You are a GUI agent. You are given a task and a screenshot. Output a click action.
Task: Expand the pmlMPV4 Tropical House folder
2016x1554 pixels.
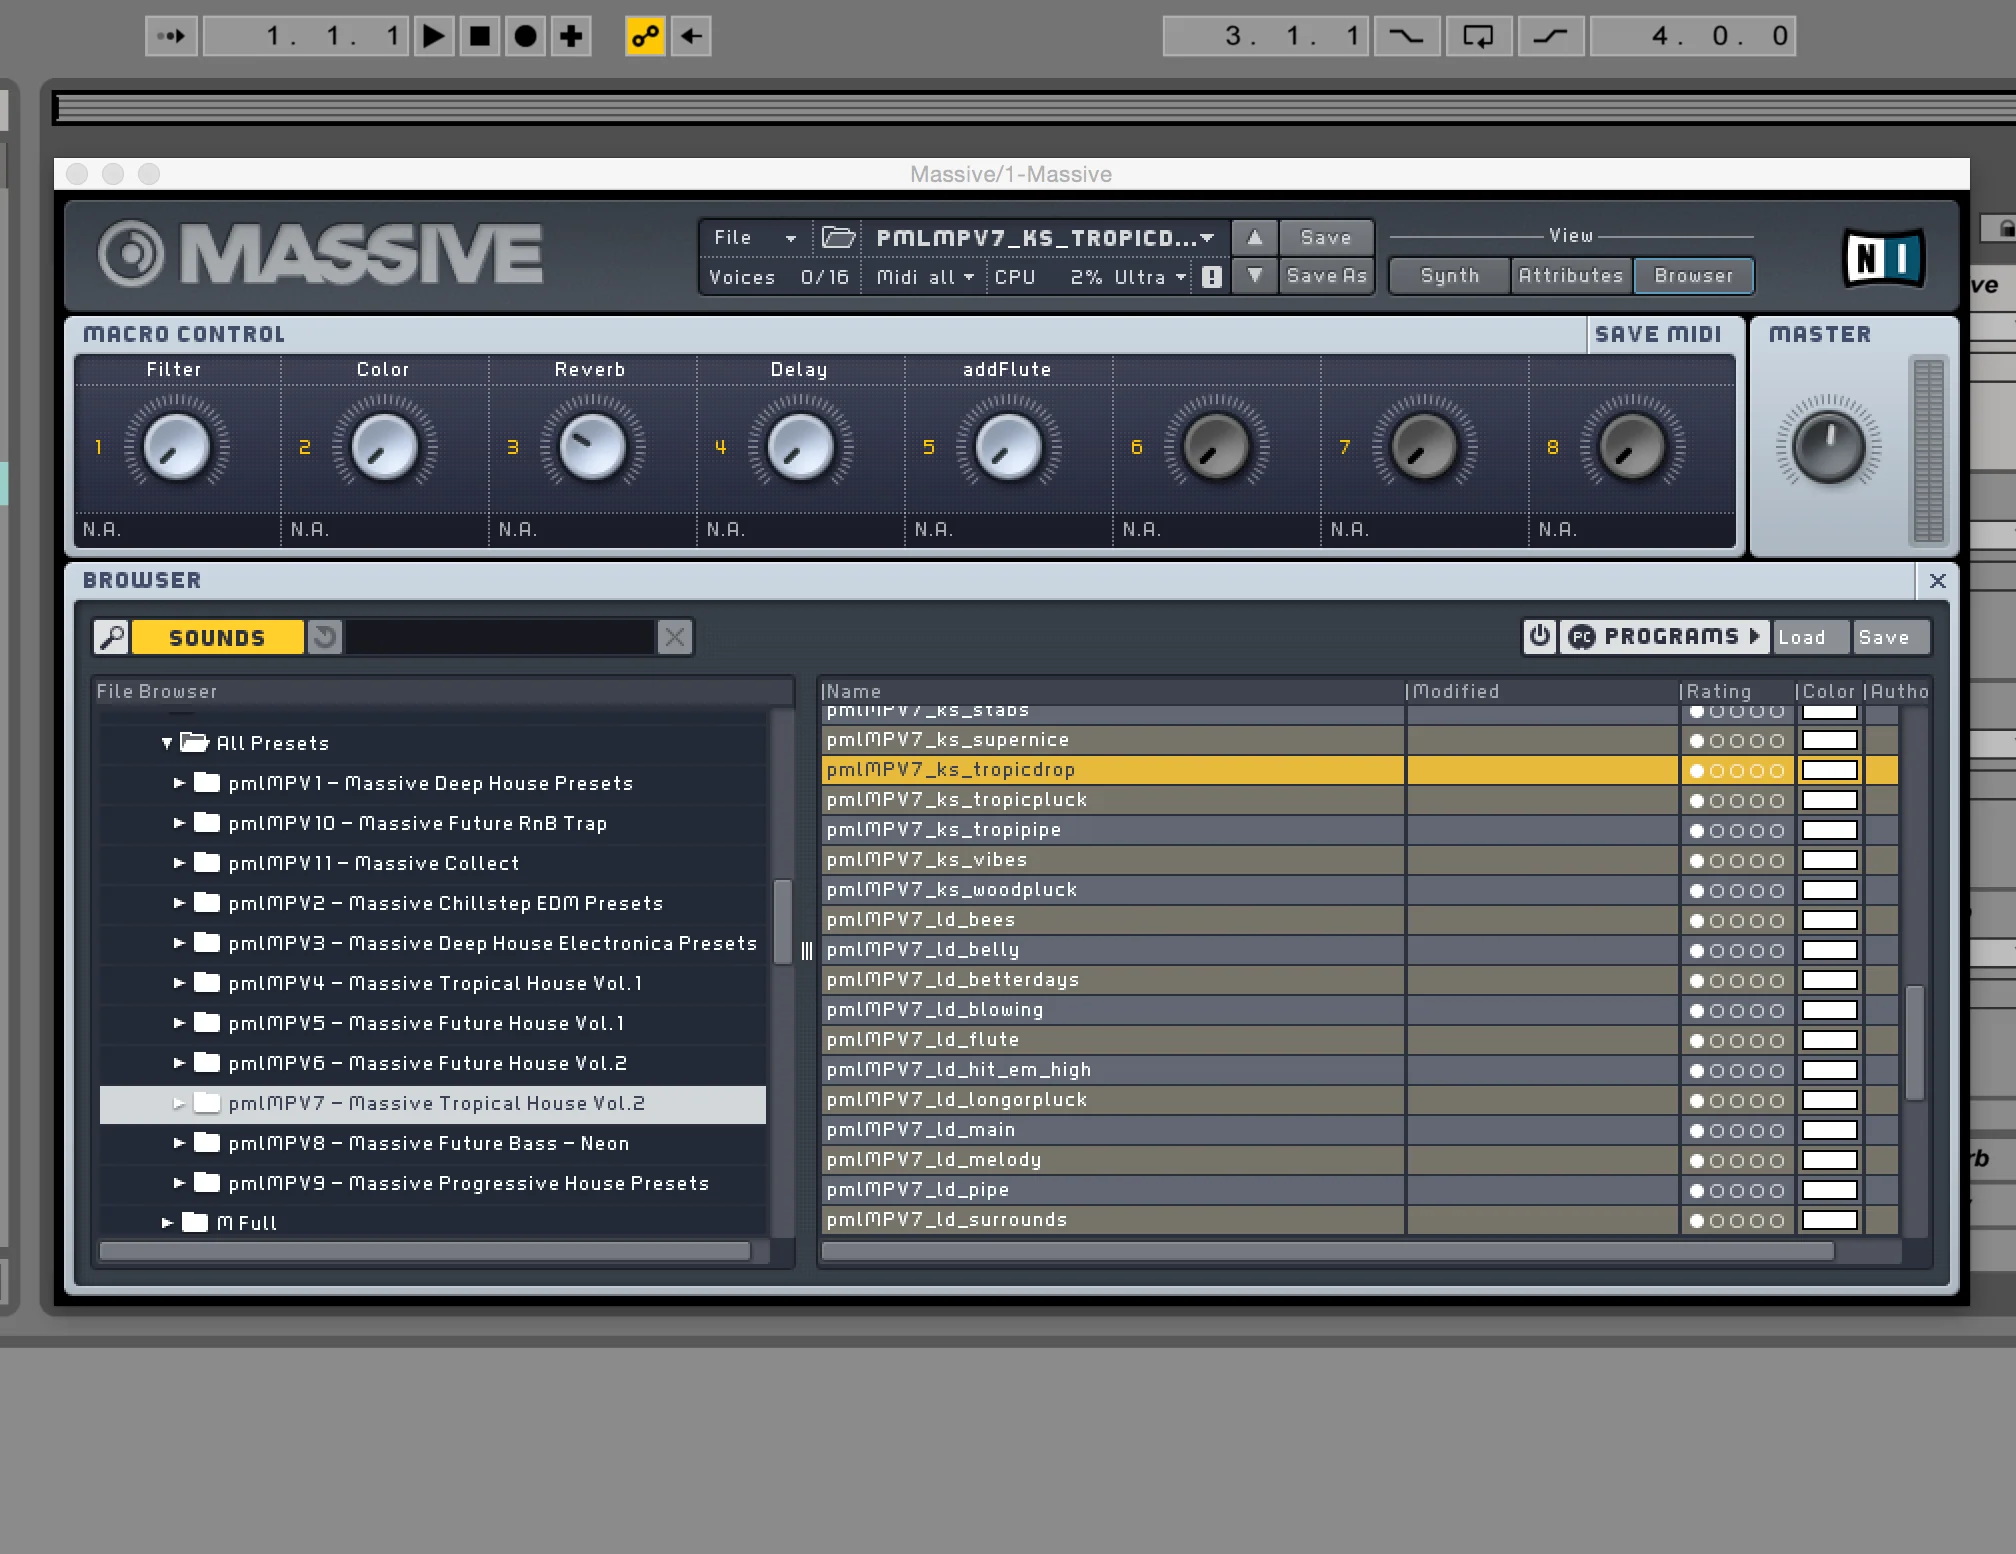click(x=179, y=983)
